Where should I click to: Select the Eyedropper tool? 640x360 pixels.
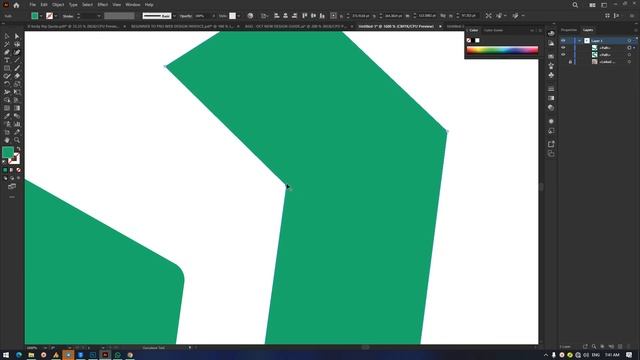pyautogui.click(x=7, y=116)
